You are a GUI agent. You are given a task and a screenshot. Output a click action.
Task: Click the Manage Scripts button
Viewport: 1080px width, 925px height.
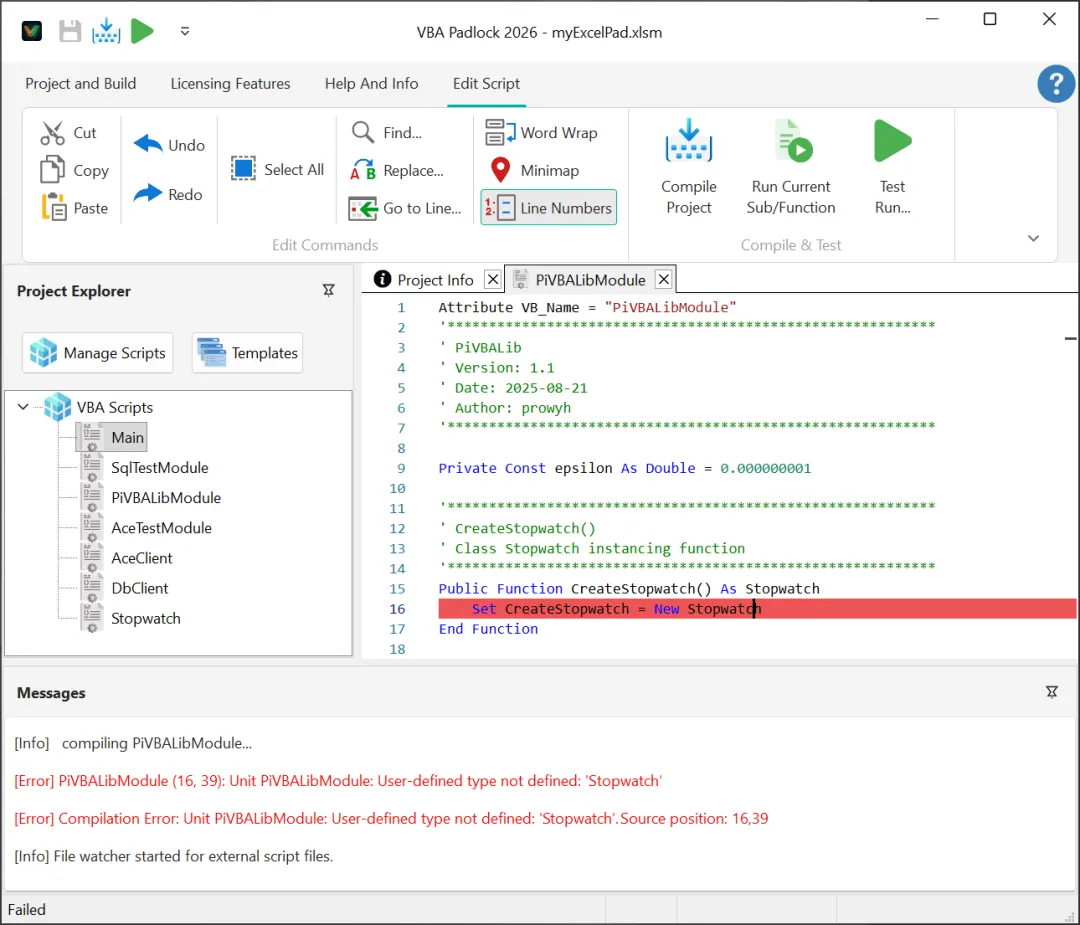click(x=97, y=353)
